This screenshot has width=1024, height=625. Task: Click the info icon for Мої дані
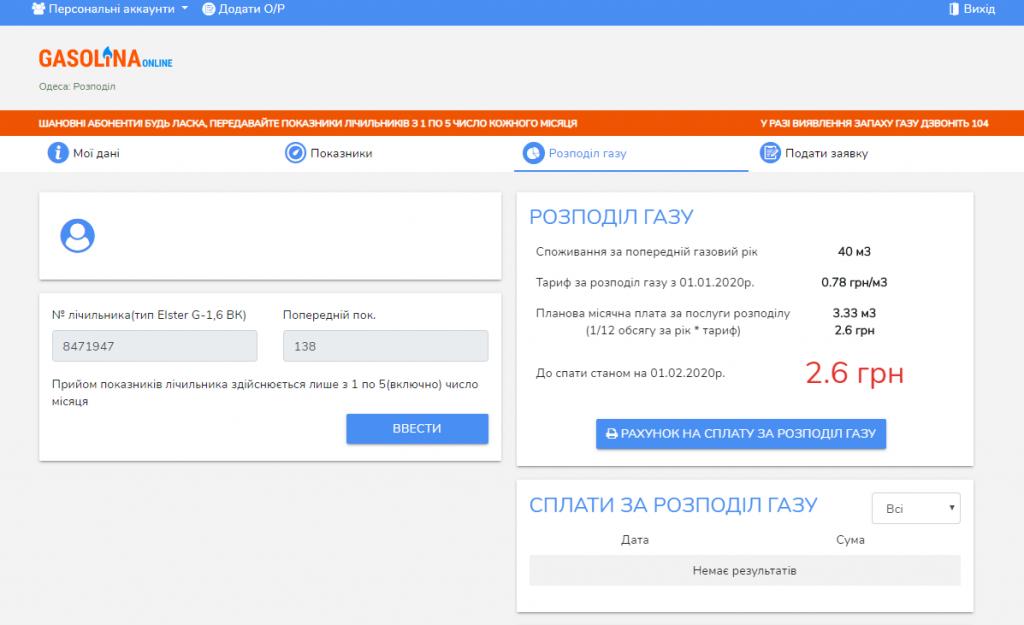tap(57, 153)
